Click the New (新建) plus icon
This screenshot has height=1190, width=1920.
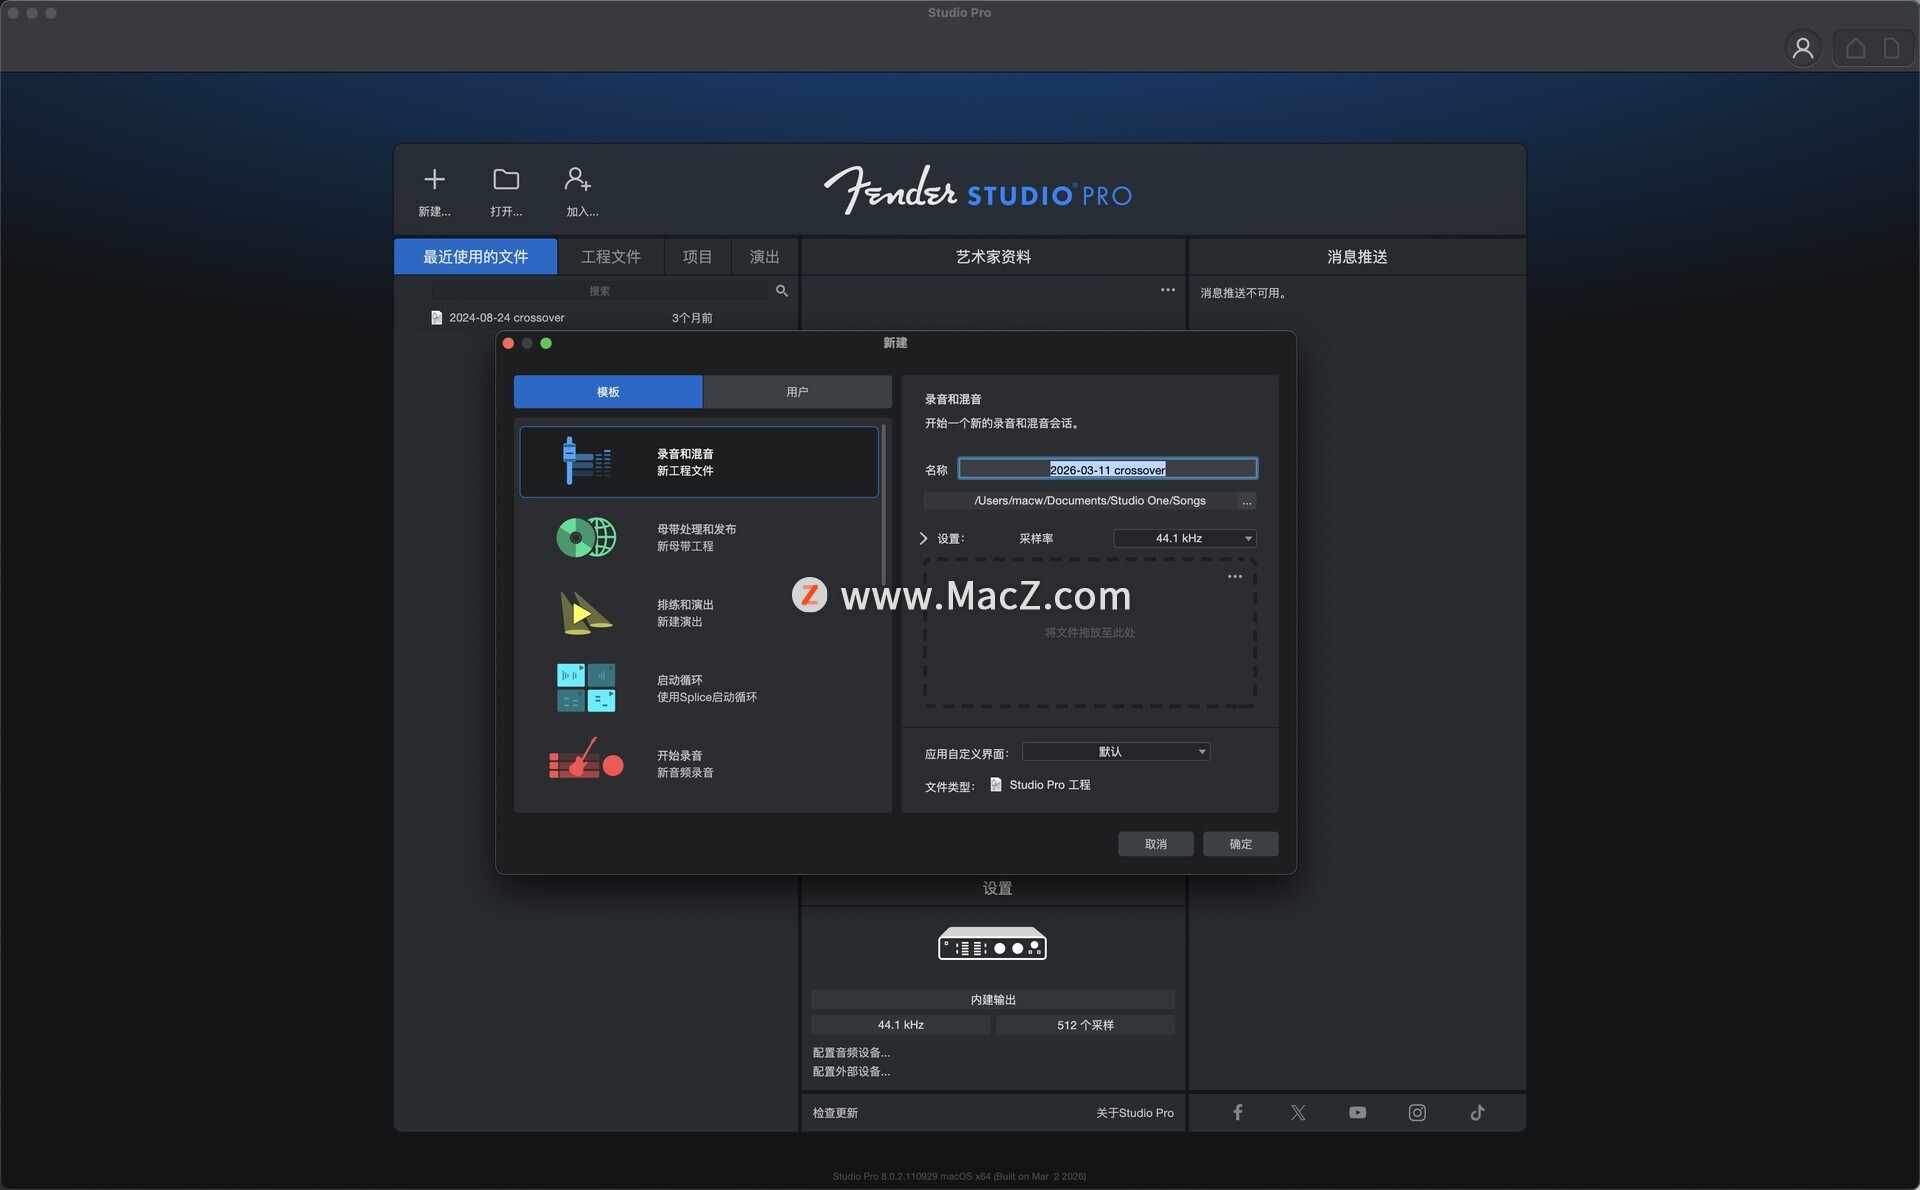coord(434,180)
